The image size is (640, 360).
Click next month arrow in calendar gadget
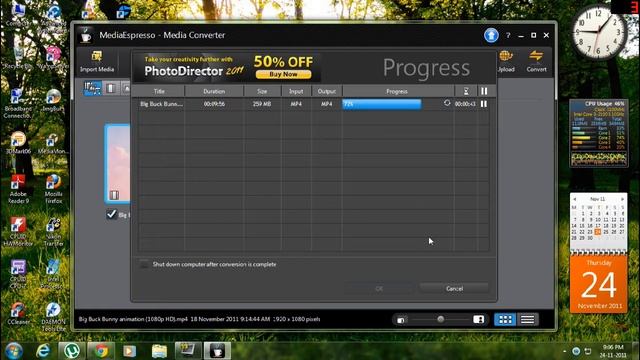point(622,199)
